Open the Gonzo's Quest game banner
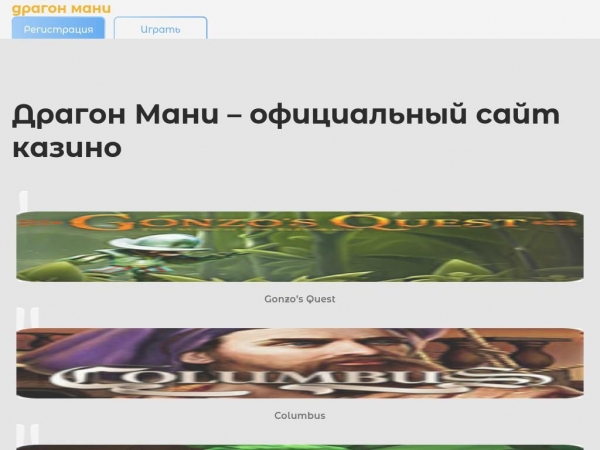Viewport: 600px width, 450px height. (300, 246)
